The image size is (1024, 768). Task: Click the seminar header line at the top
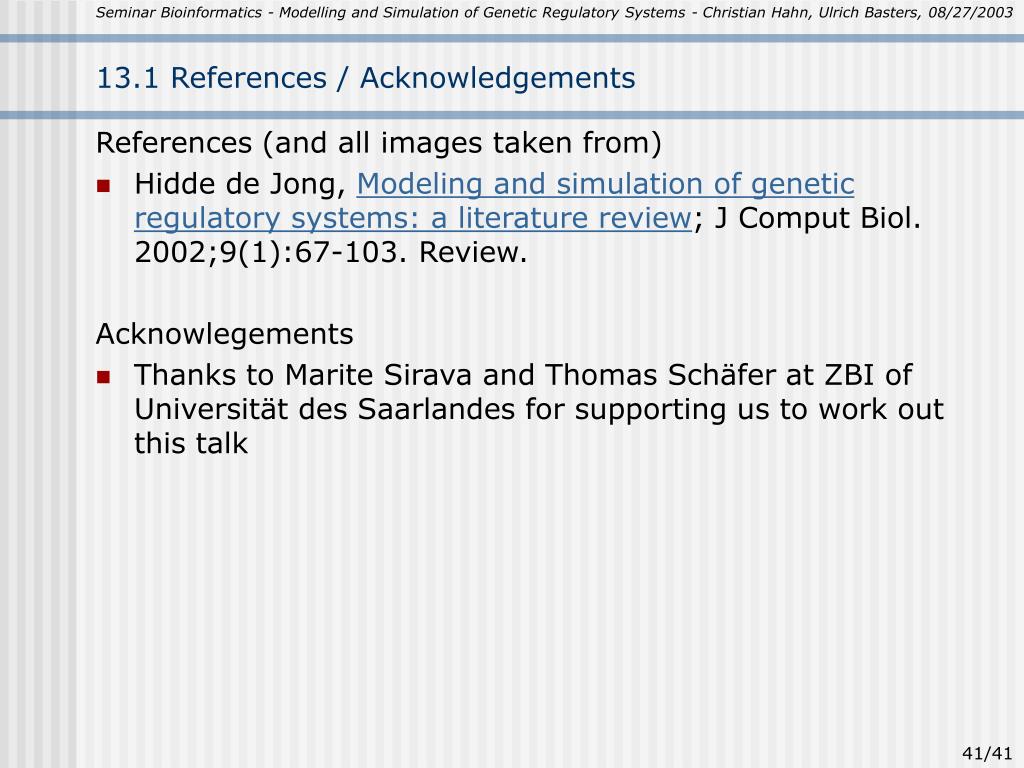554,12
